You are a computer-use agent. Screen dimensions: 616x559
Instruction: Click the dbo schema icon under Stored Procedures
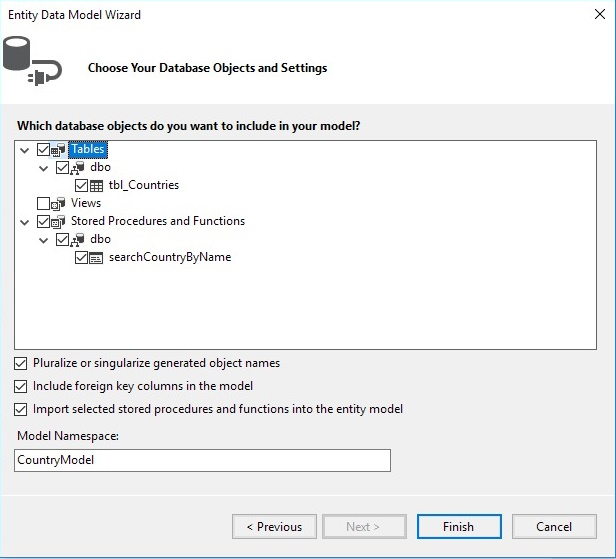click(78, 240)
